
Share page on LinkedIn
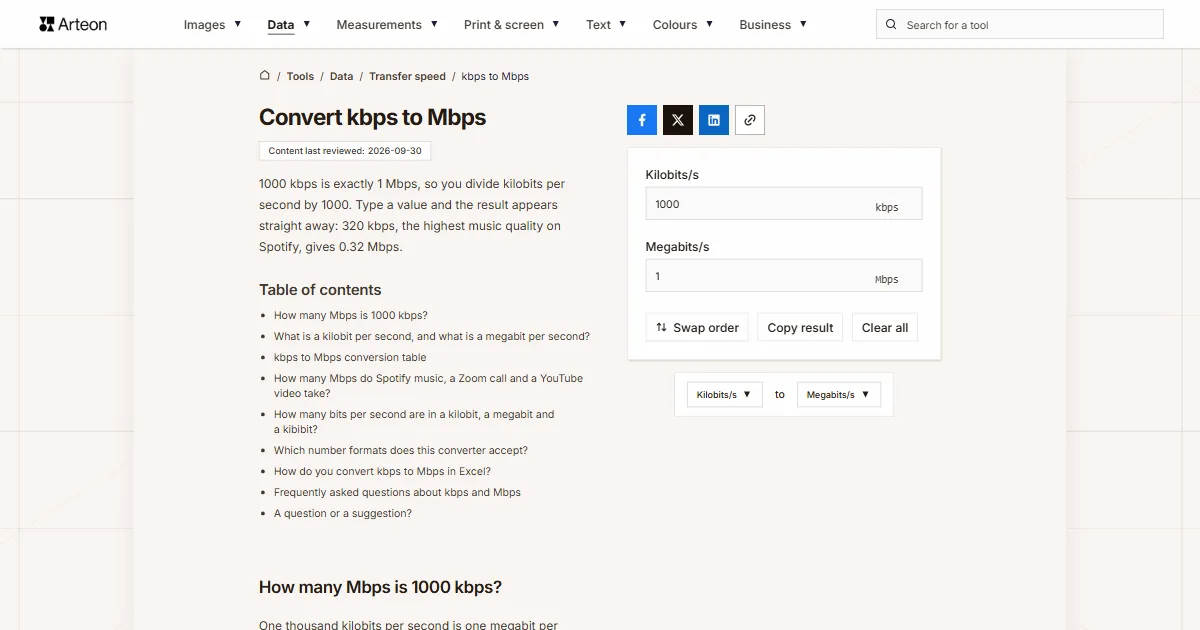[x=714, y=120]
